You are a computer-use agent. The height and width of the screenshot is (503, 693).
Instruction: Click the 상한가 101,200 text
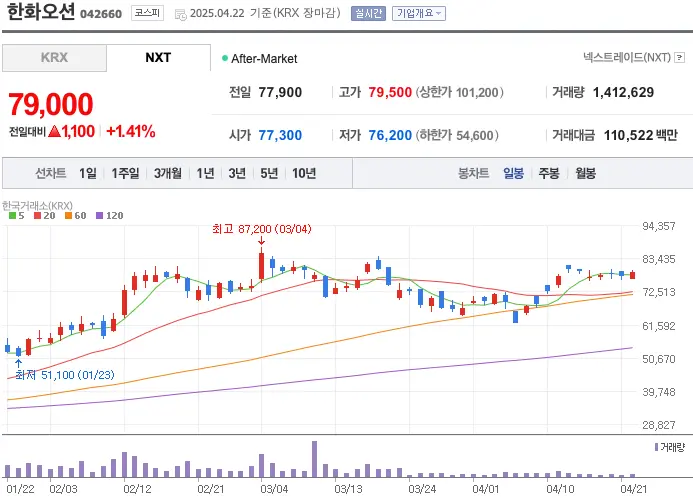point(460,92)
